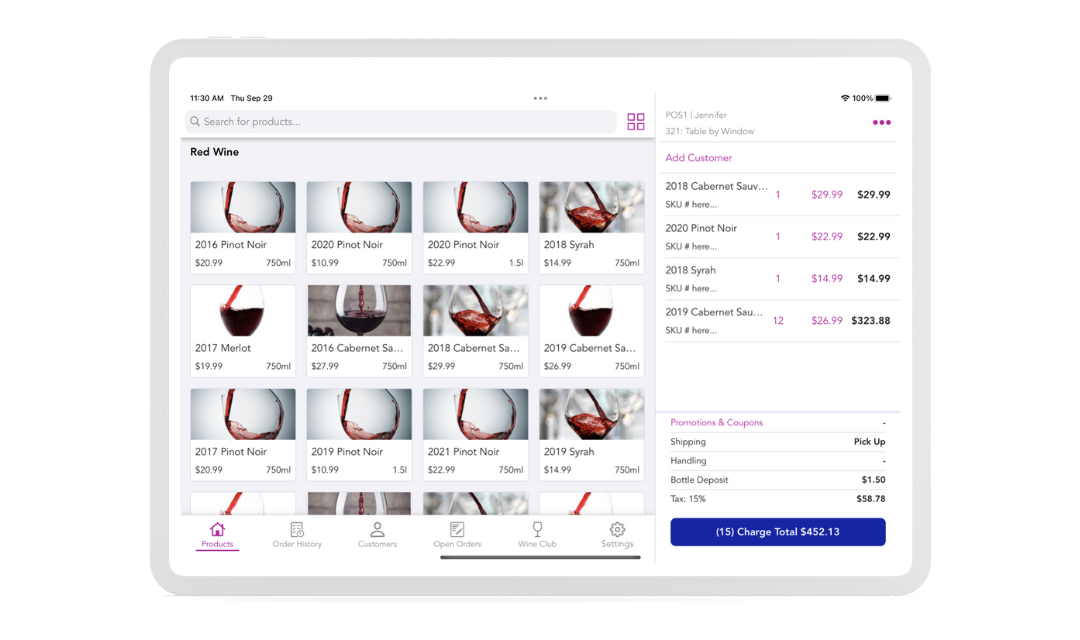
Task: Select 2018 Syrah product card
Action: tap(591, 227)
